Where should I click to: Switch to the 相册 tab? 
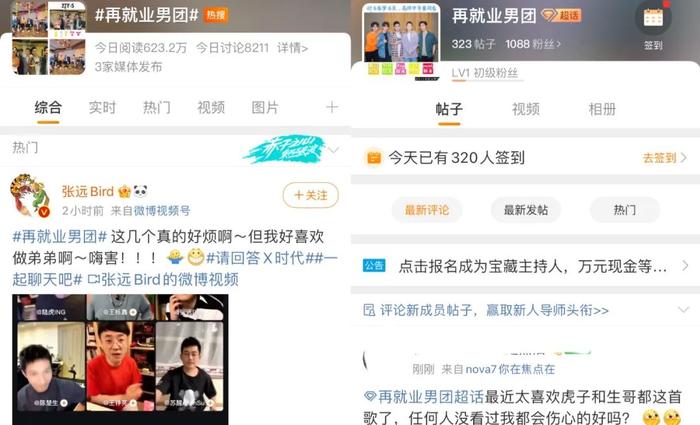(x=602, y=109)
